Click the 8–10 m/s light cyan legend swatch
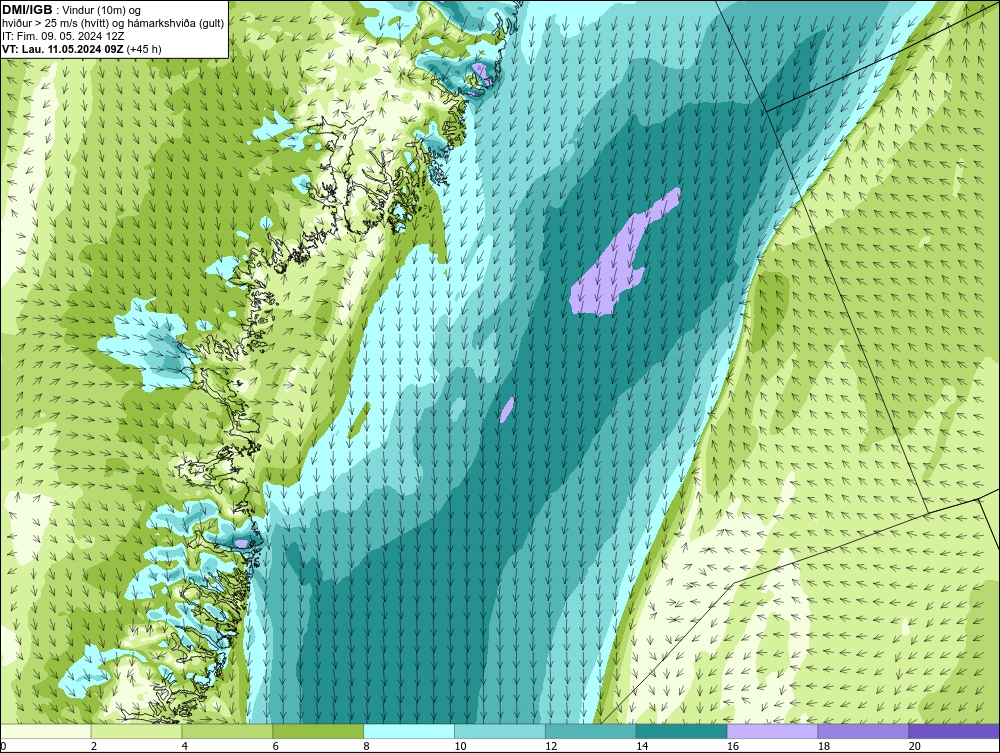1000x753 pixels. 409,731
